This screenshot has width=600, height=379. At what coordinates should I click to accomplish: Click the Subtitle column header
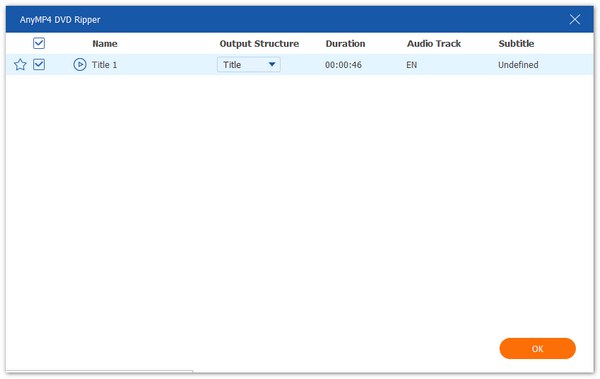[x=516, y=44]
